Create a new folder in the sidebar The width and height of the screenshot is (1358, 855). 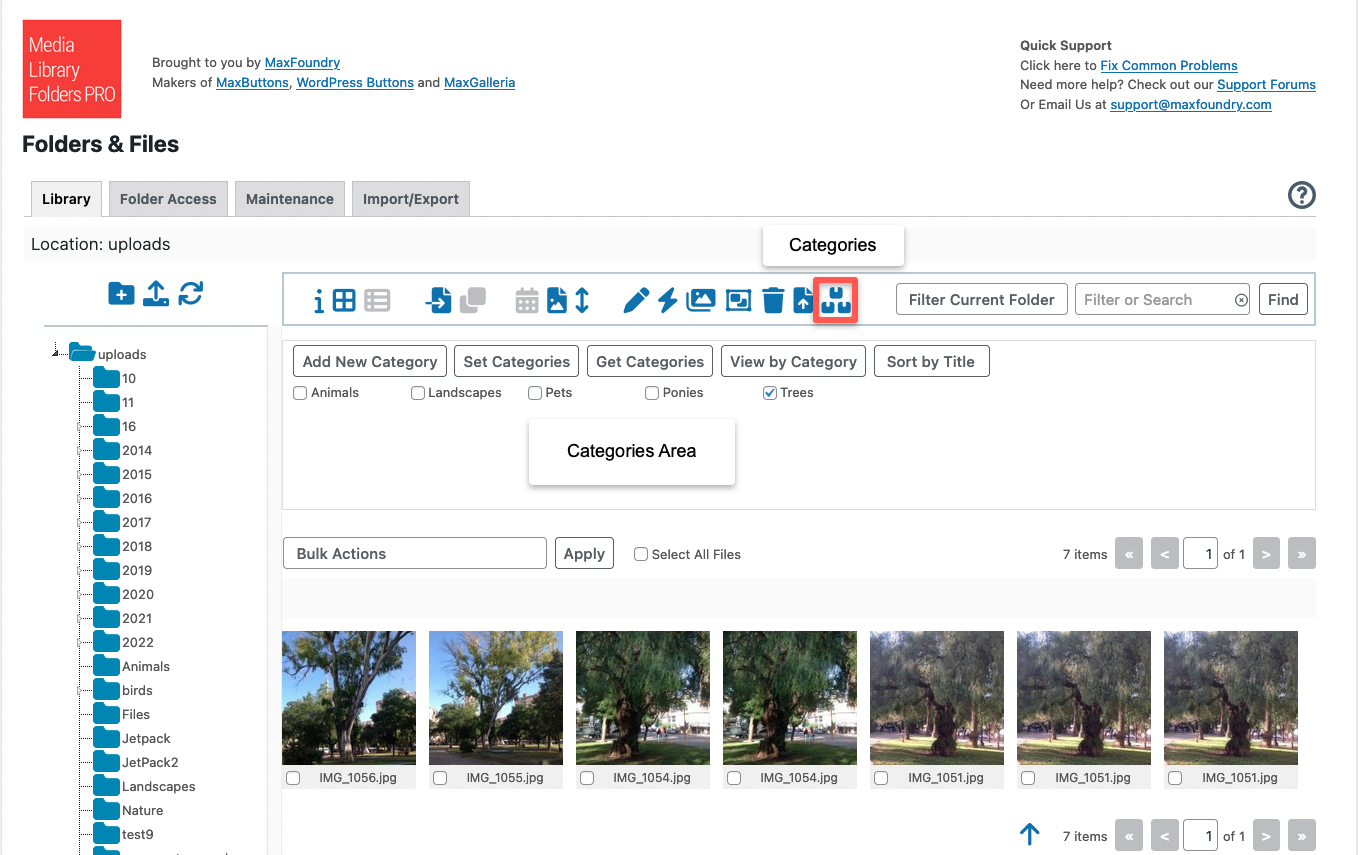coord(120,294)
